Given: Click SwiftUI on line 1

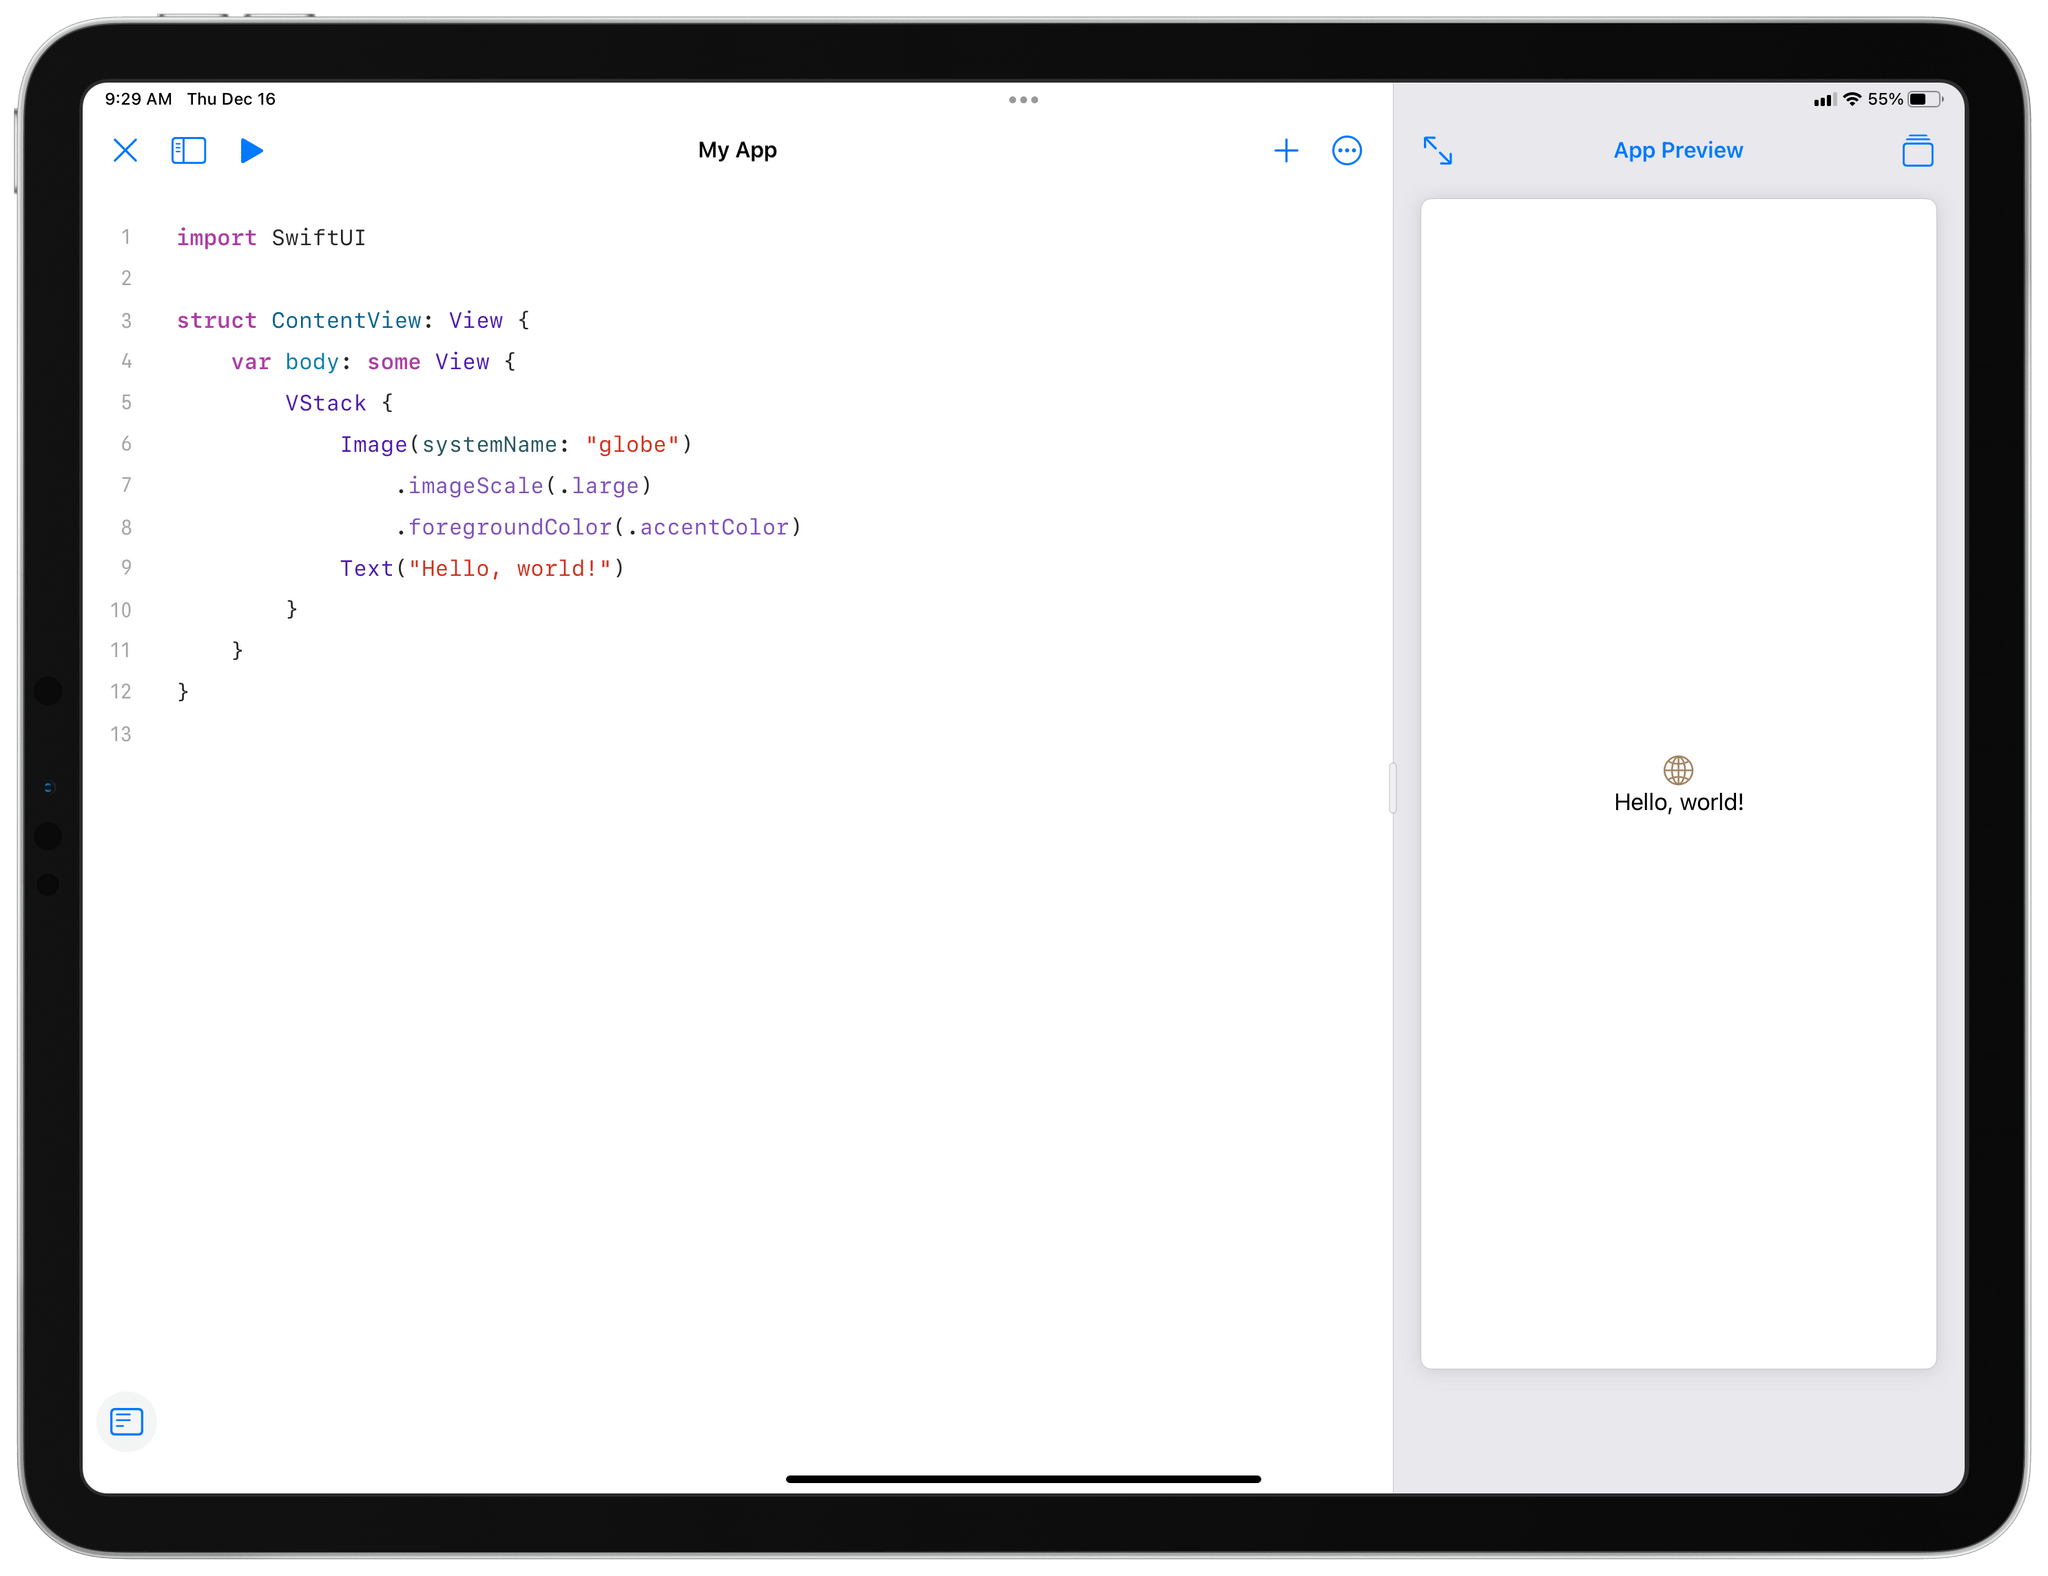Looking at the screenshot, I should [319, 238].
